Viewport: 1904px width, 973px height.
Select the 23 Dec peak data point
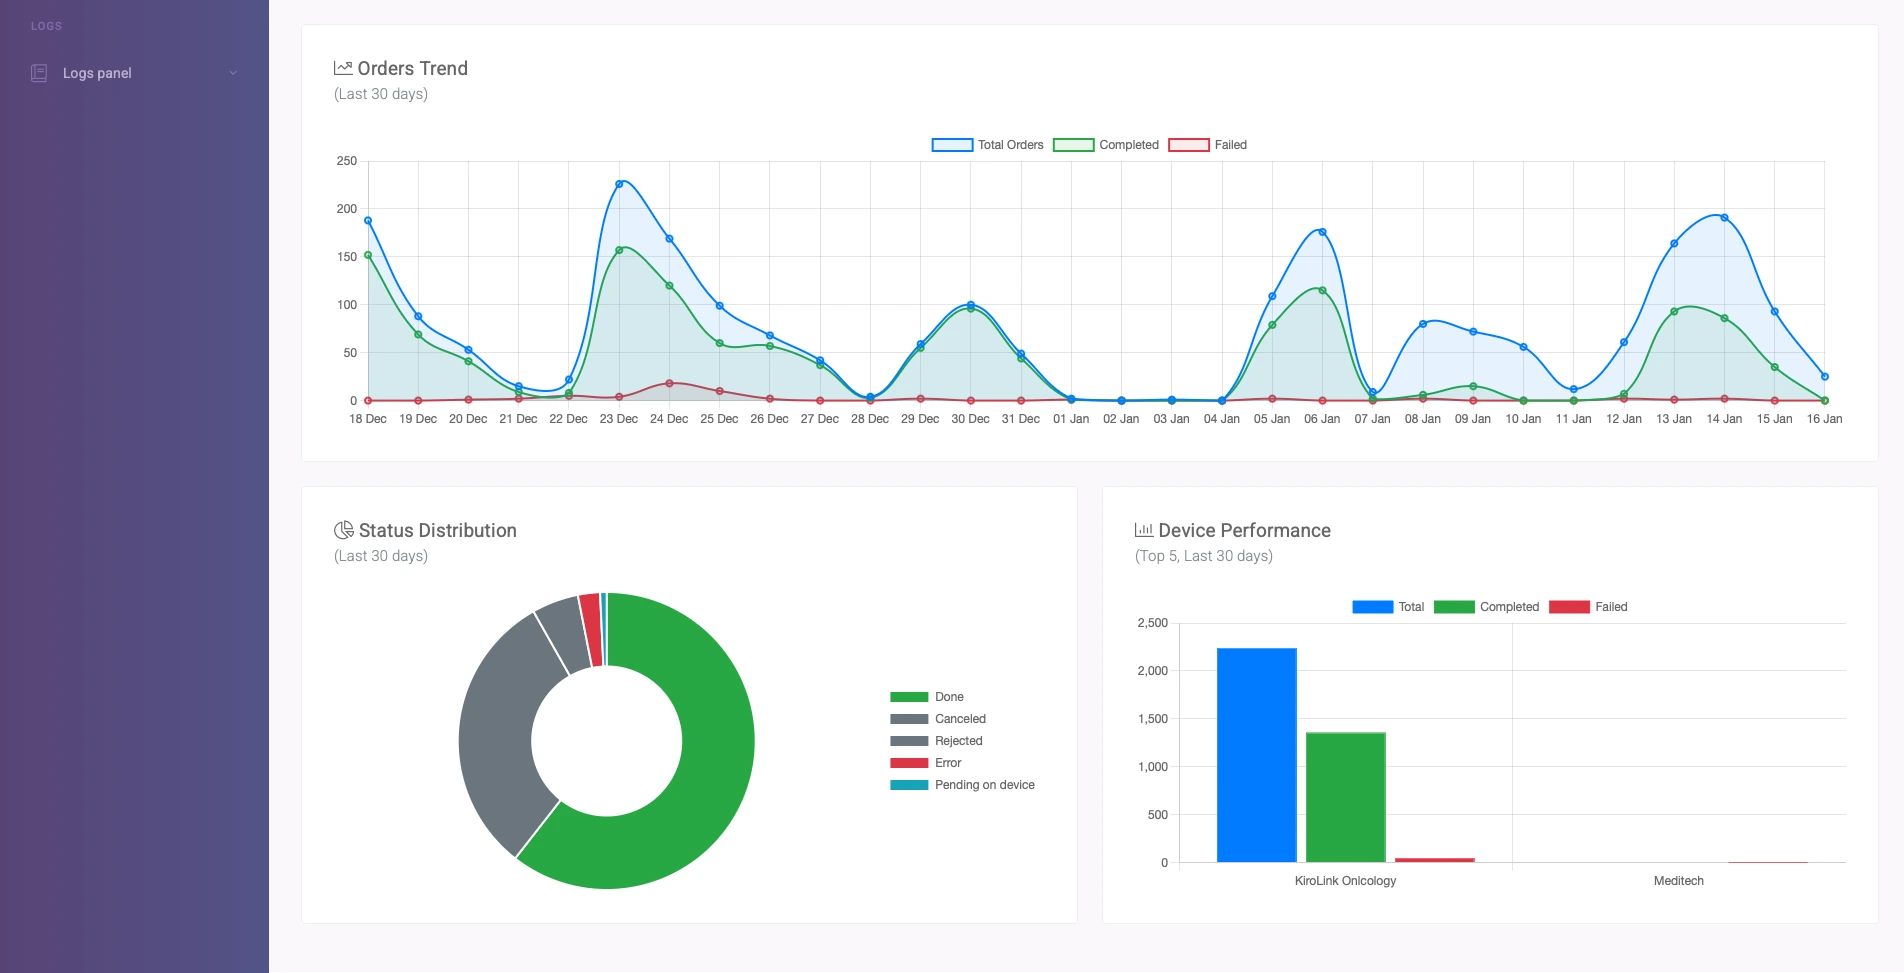click(619, 183)
